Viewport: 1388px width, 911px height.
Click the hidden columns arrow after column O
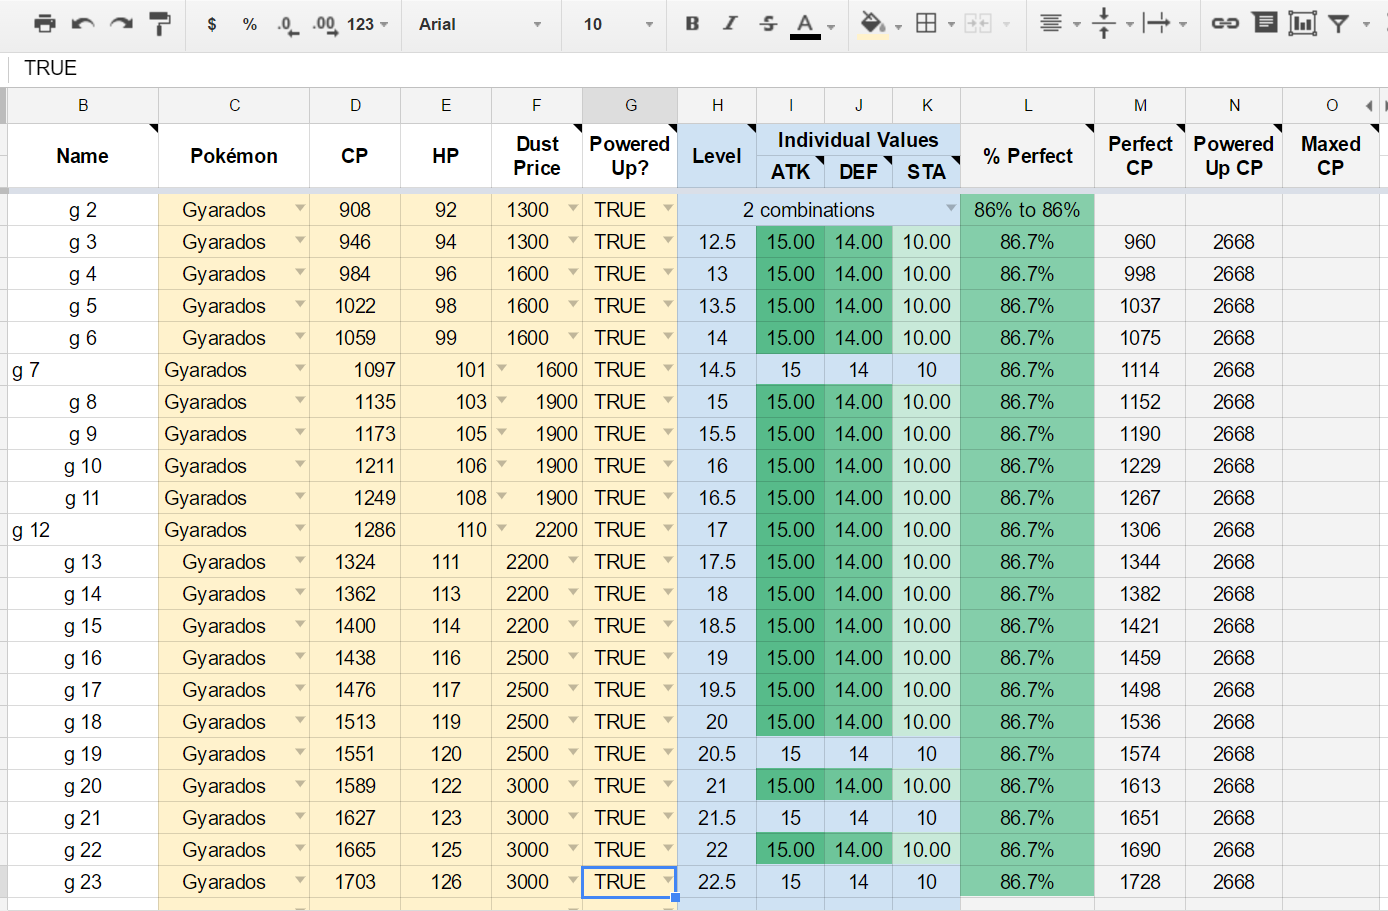pos(1368,105)
